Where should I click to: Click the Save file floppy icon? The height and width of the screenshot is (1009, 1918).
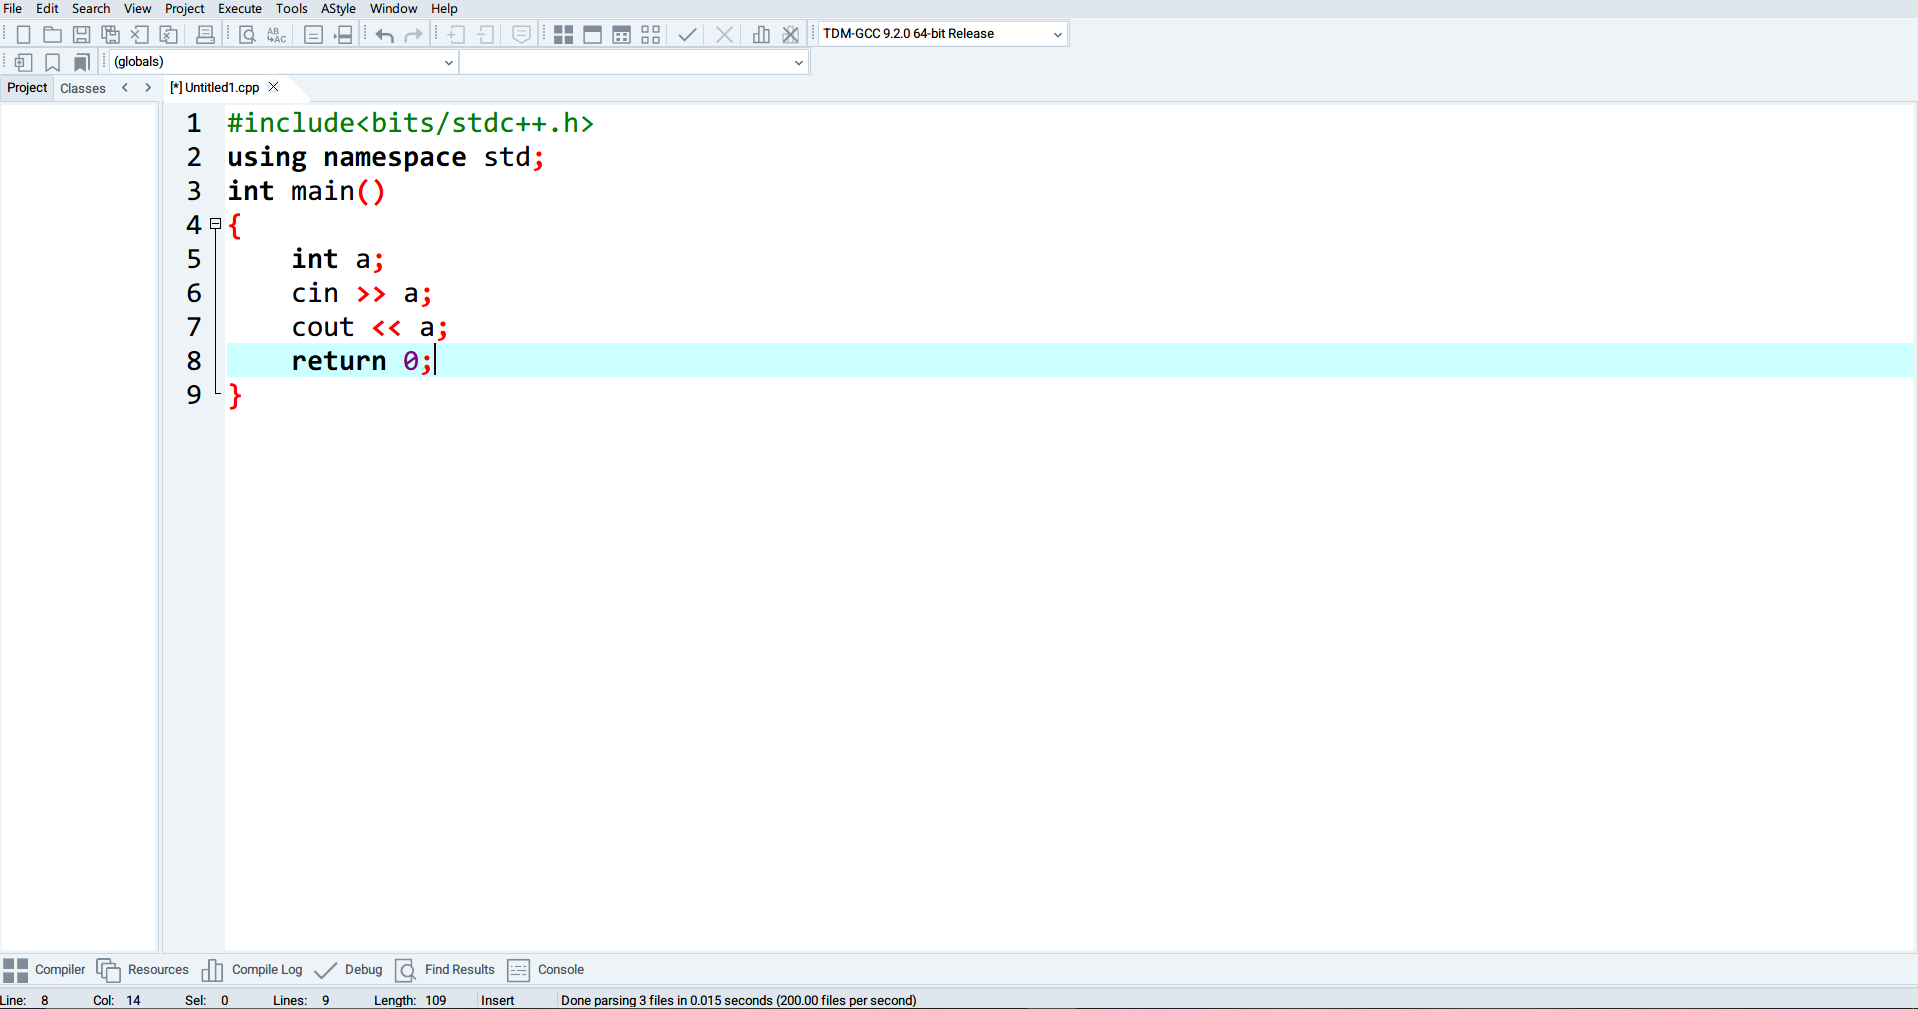click(x=81, y=35)
